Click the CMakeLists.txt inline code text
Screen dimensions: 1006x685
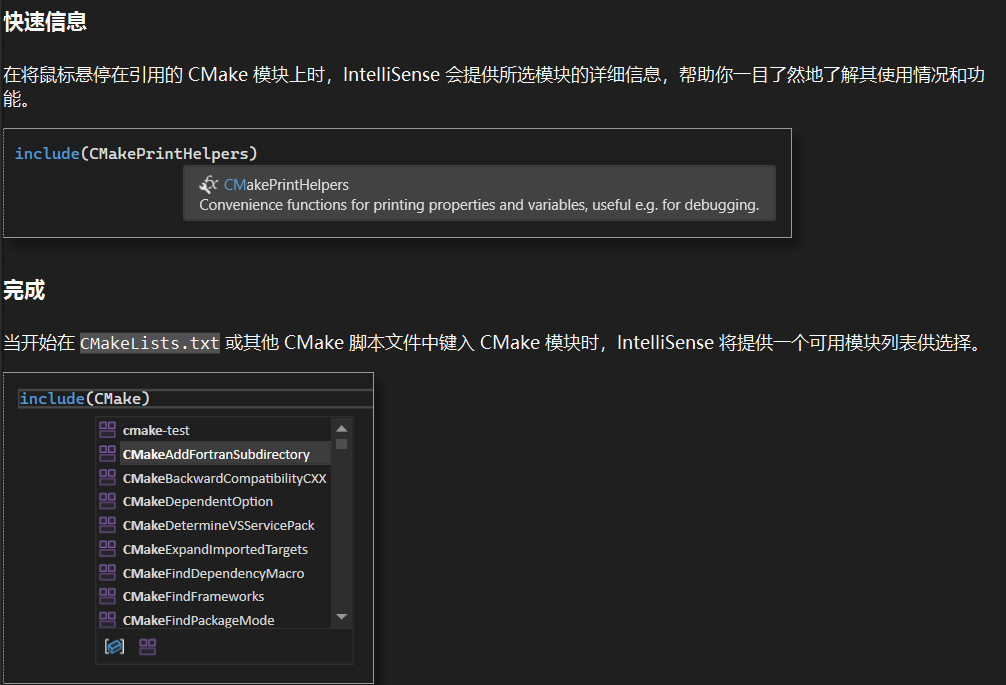[x=149, y=343]
